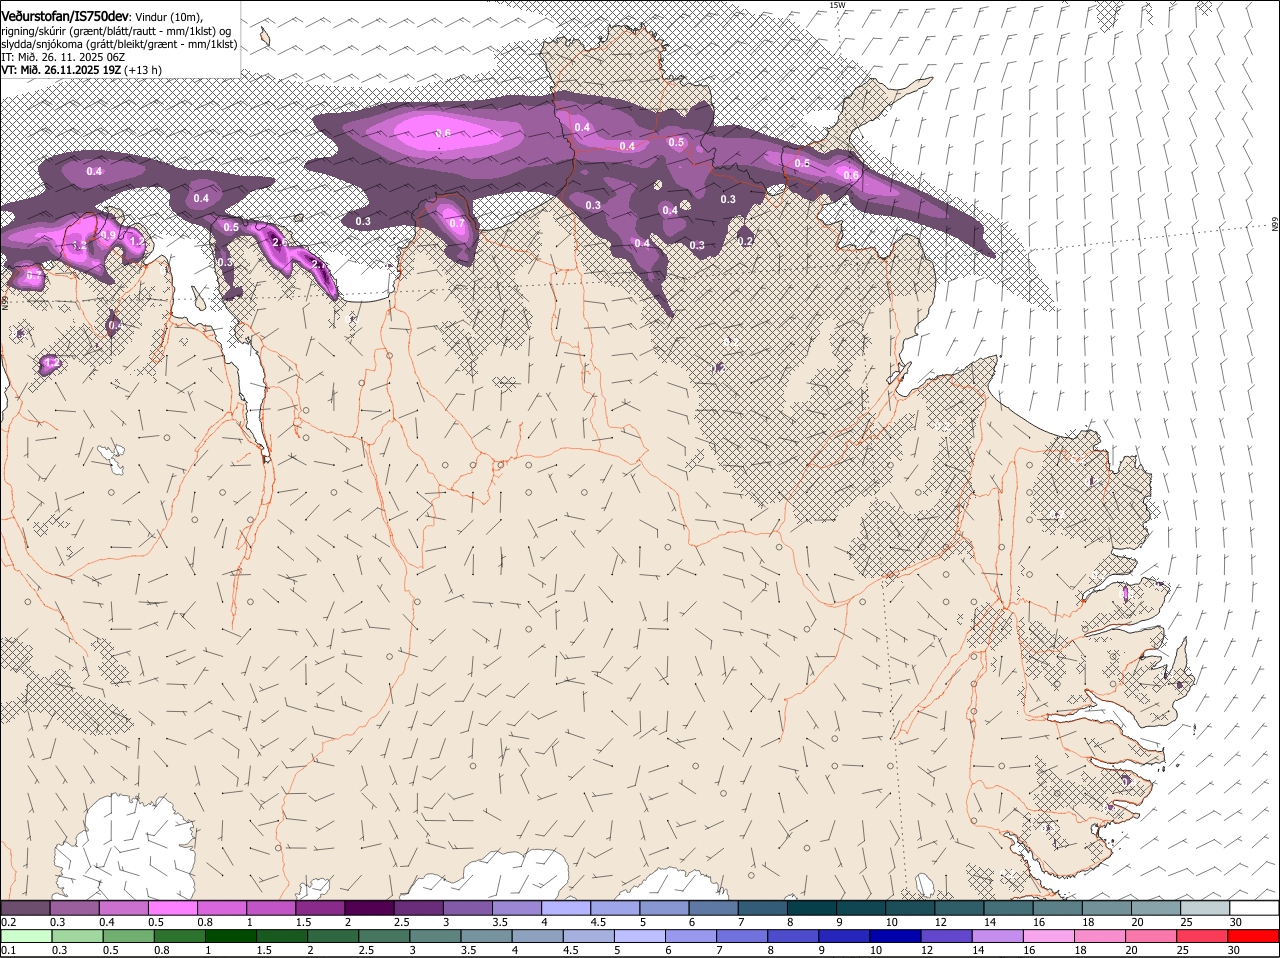Select the white top-row swatch above 30

click(1254, 907)
